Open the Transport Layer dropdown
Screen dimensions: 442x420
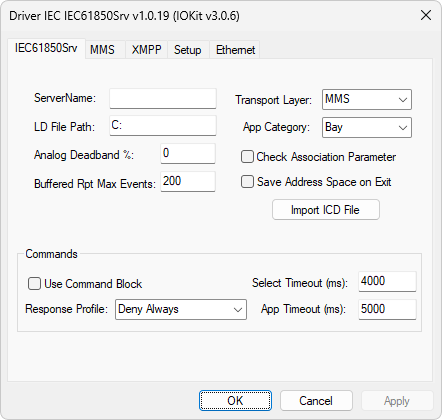[367, 99]
